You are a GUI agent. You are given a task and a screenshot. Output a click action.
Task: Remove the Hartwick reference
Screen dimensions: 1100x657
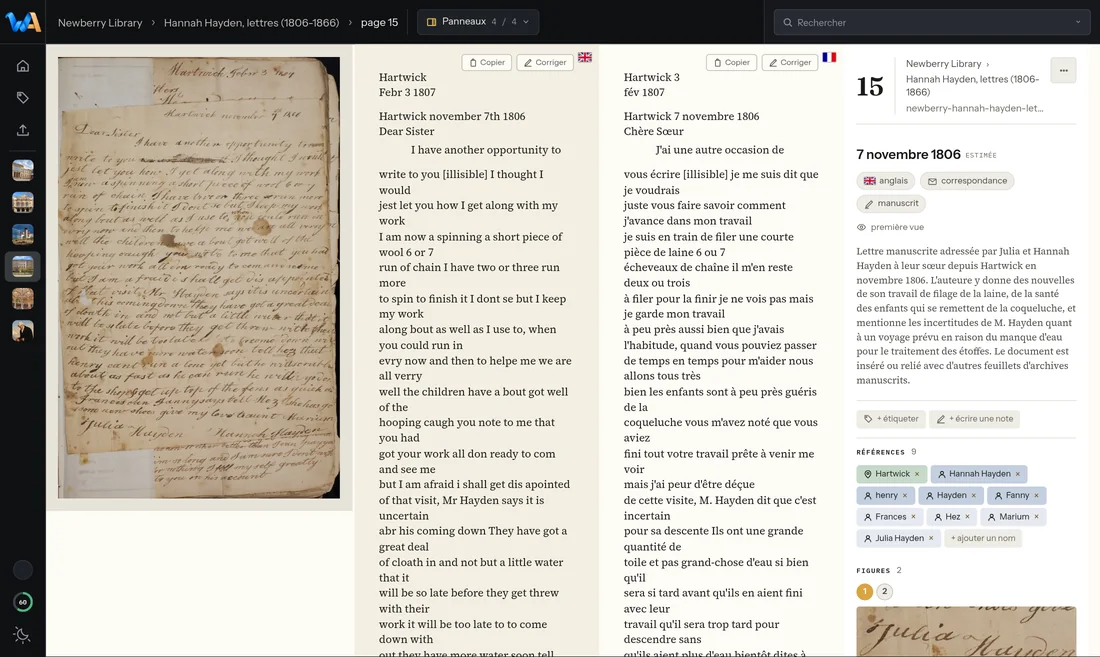(x=917, y=474)
